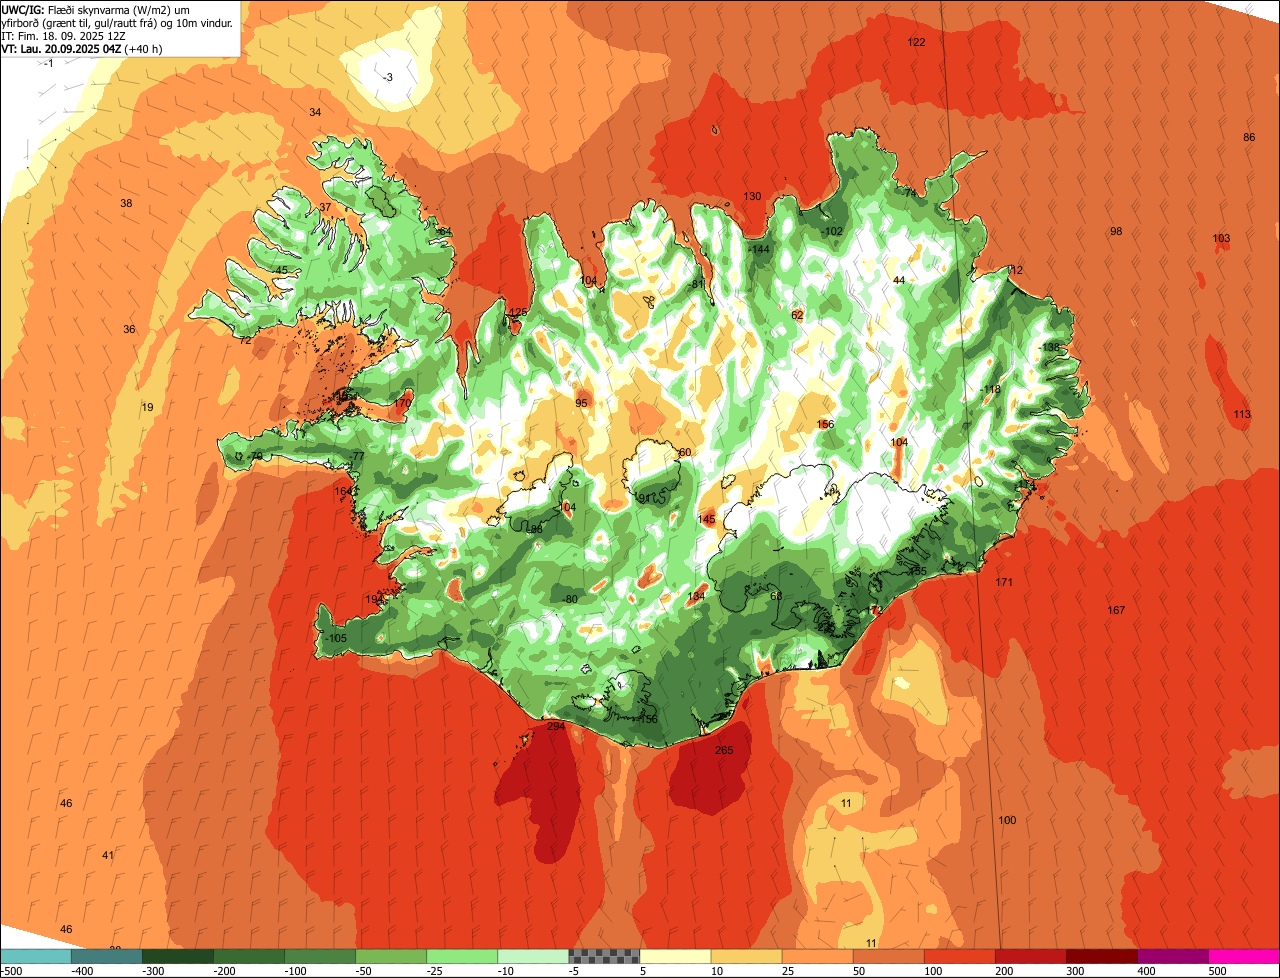Click the flux value 113 in the eastern ocean

pyautogui.click(x=1242, y=414)
